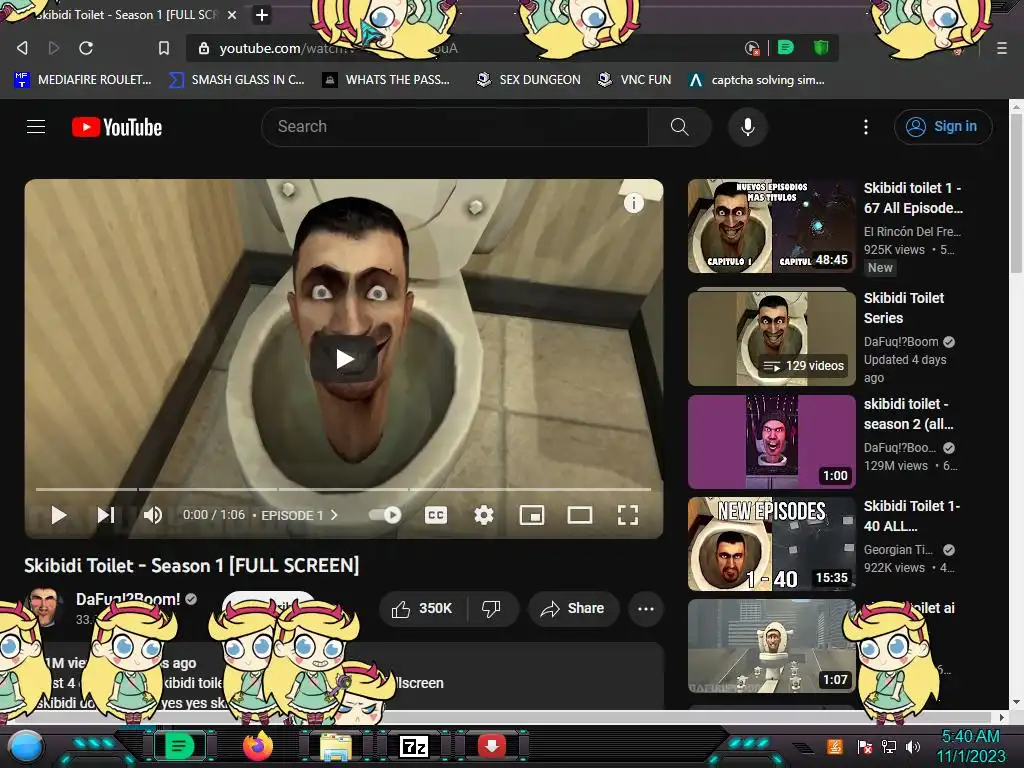The width and height of the screenshot is (1024, 768).
Task: Open the captcha solving sim... bookmark
Action: pos(757,80)
